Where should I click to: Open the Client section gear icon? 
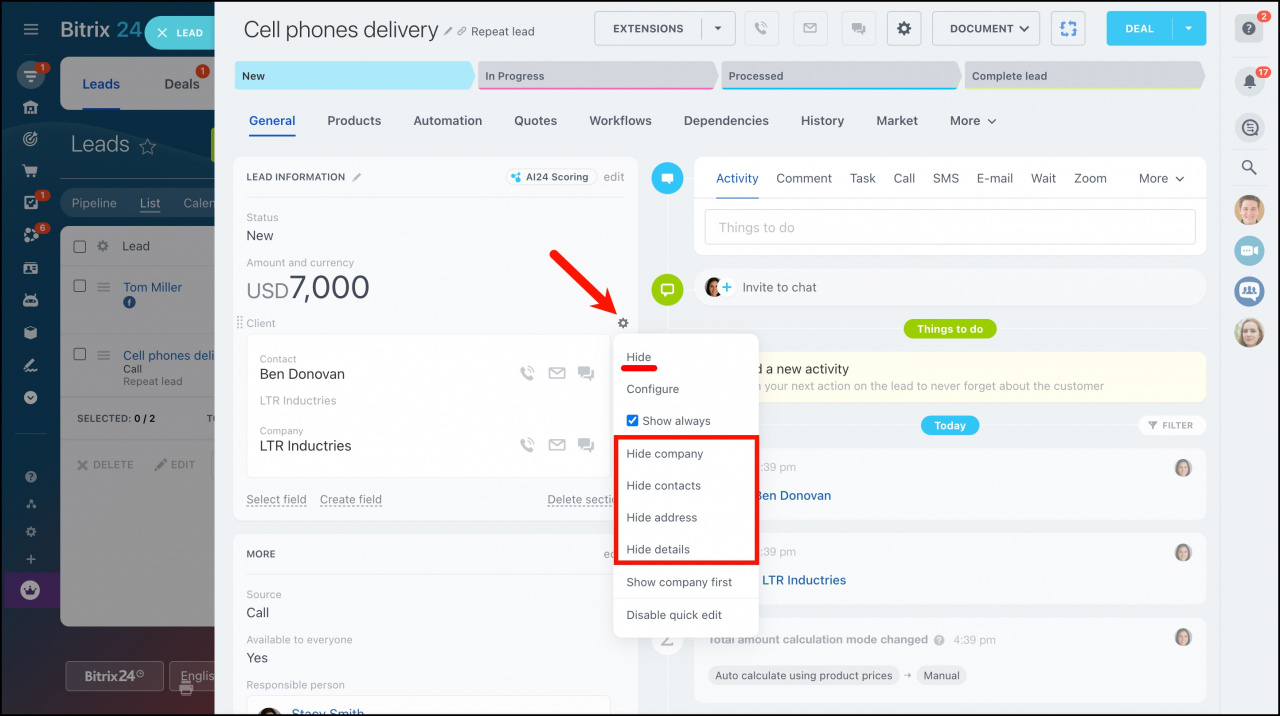[x=623, y=323]
